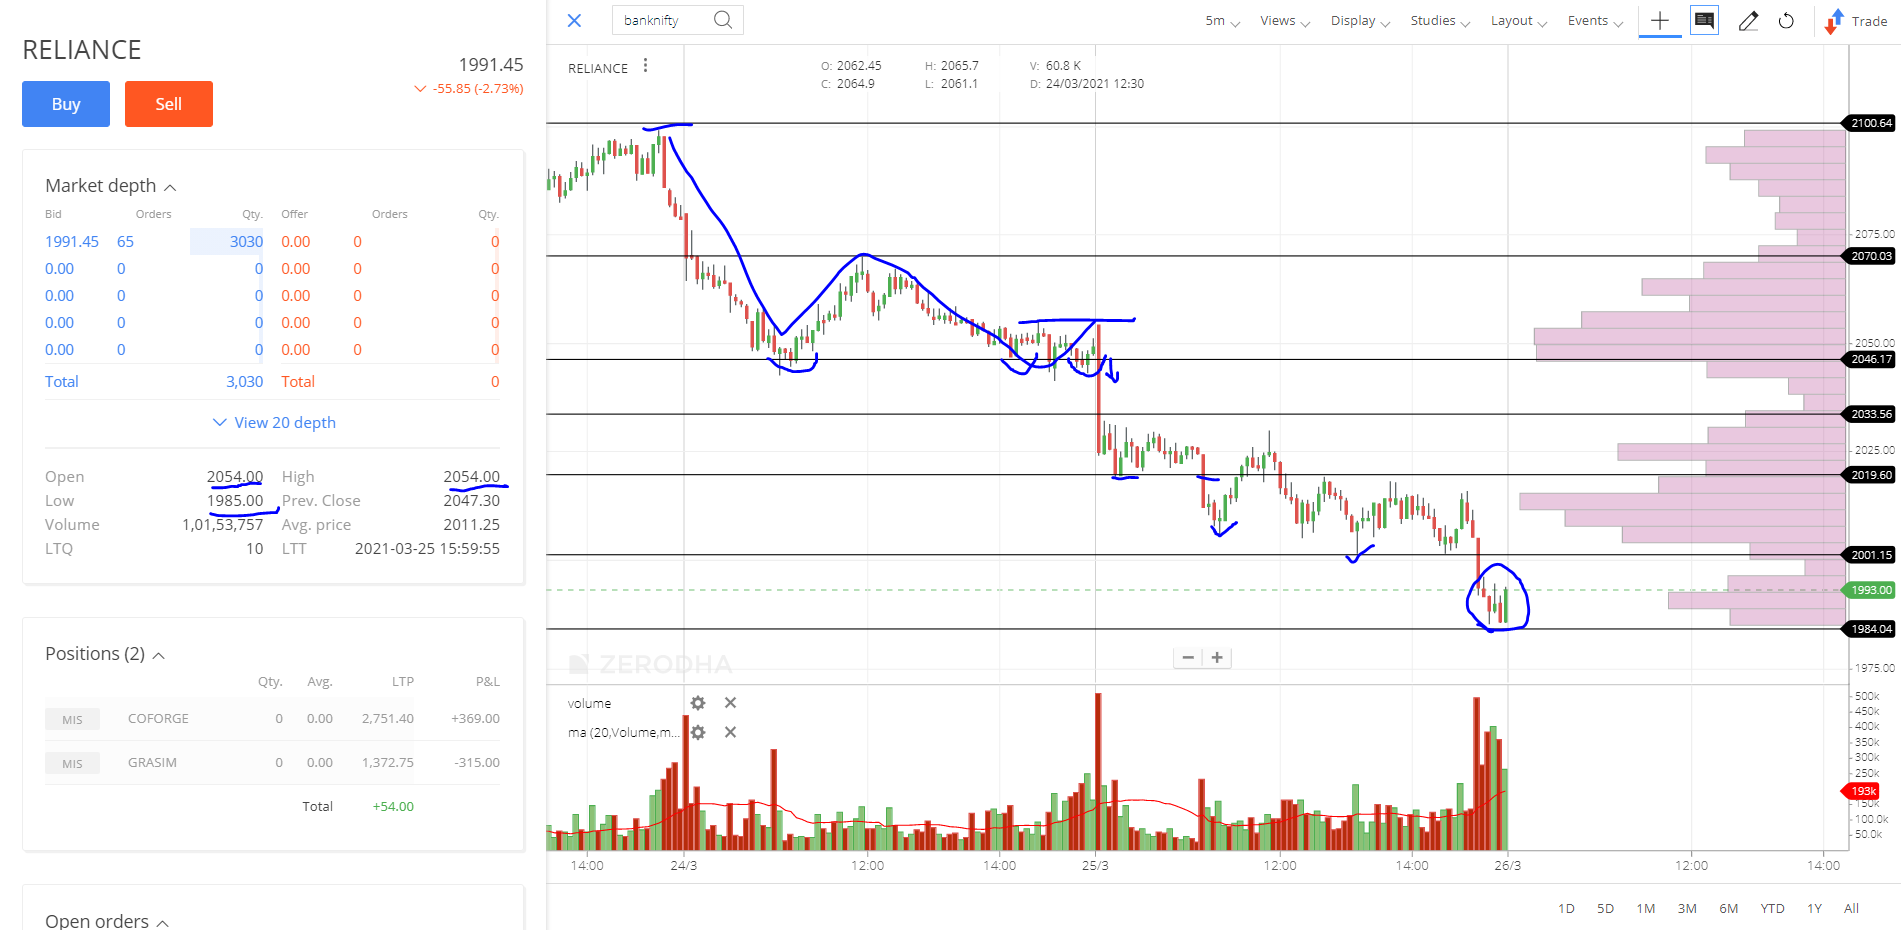Zoom out chart with minus button

click(1188, 657)
